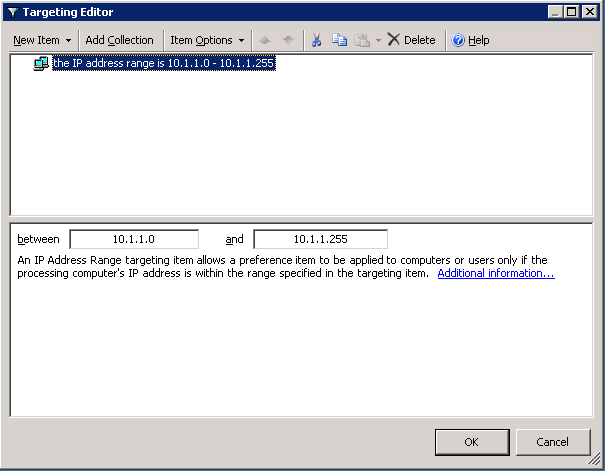Copy the selected targeting item
This screenshot has width=605, height=471.
(x=339, y=40)
